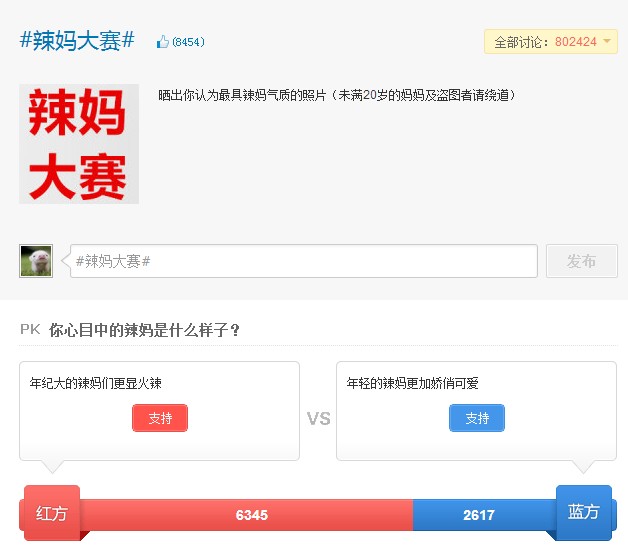Click the gray VS label between options
Viewport: 628px width, 545px height.
(318, 419)
